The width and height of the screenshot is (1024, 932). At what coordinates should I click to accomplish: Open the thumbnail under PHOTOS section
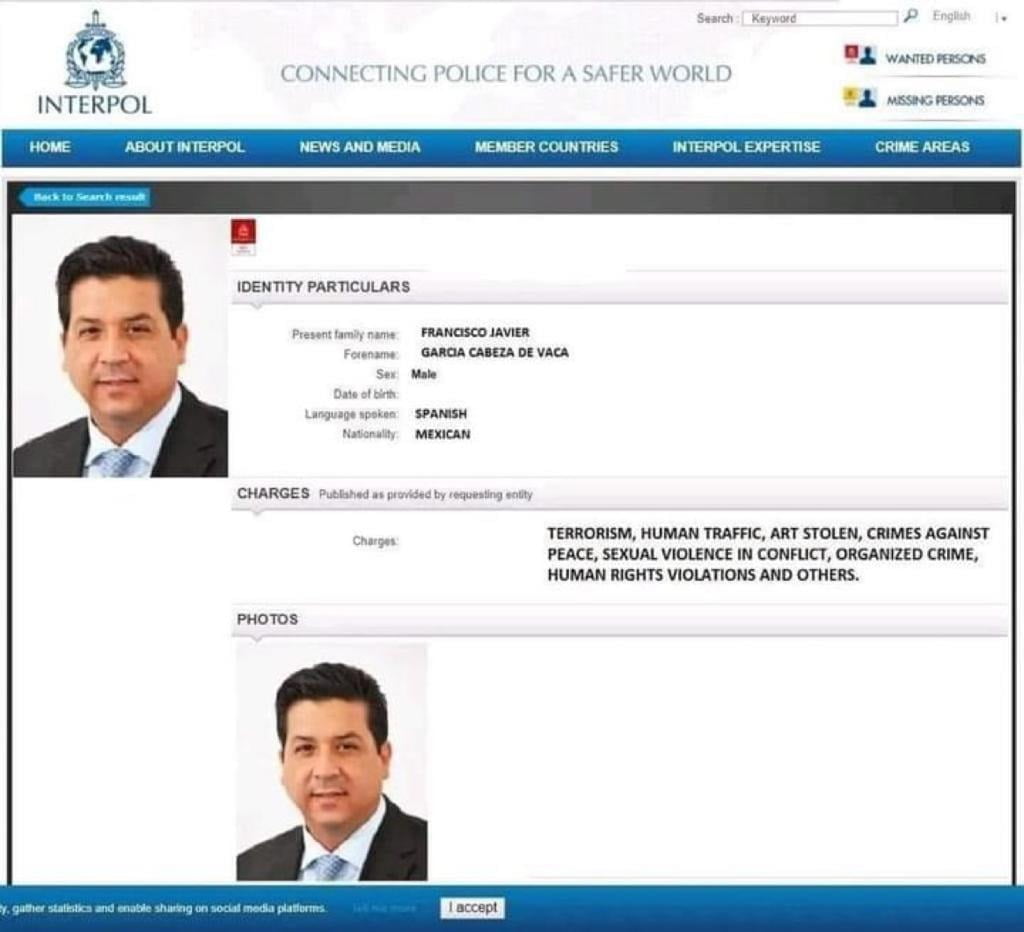tap(332, 762)
